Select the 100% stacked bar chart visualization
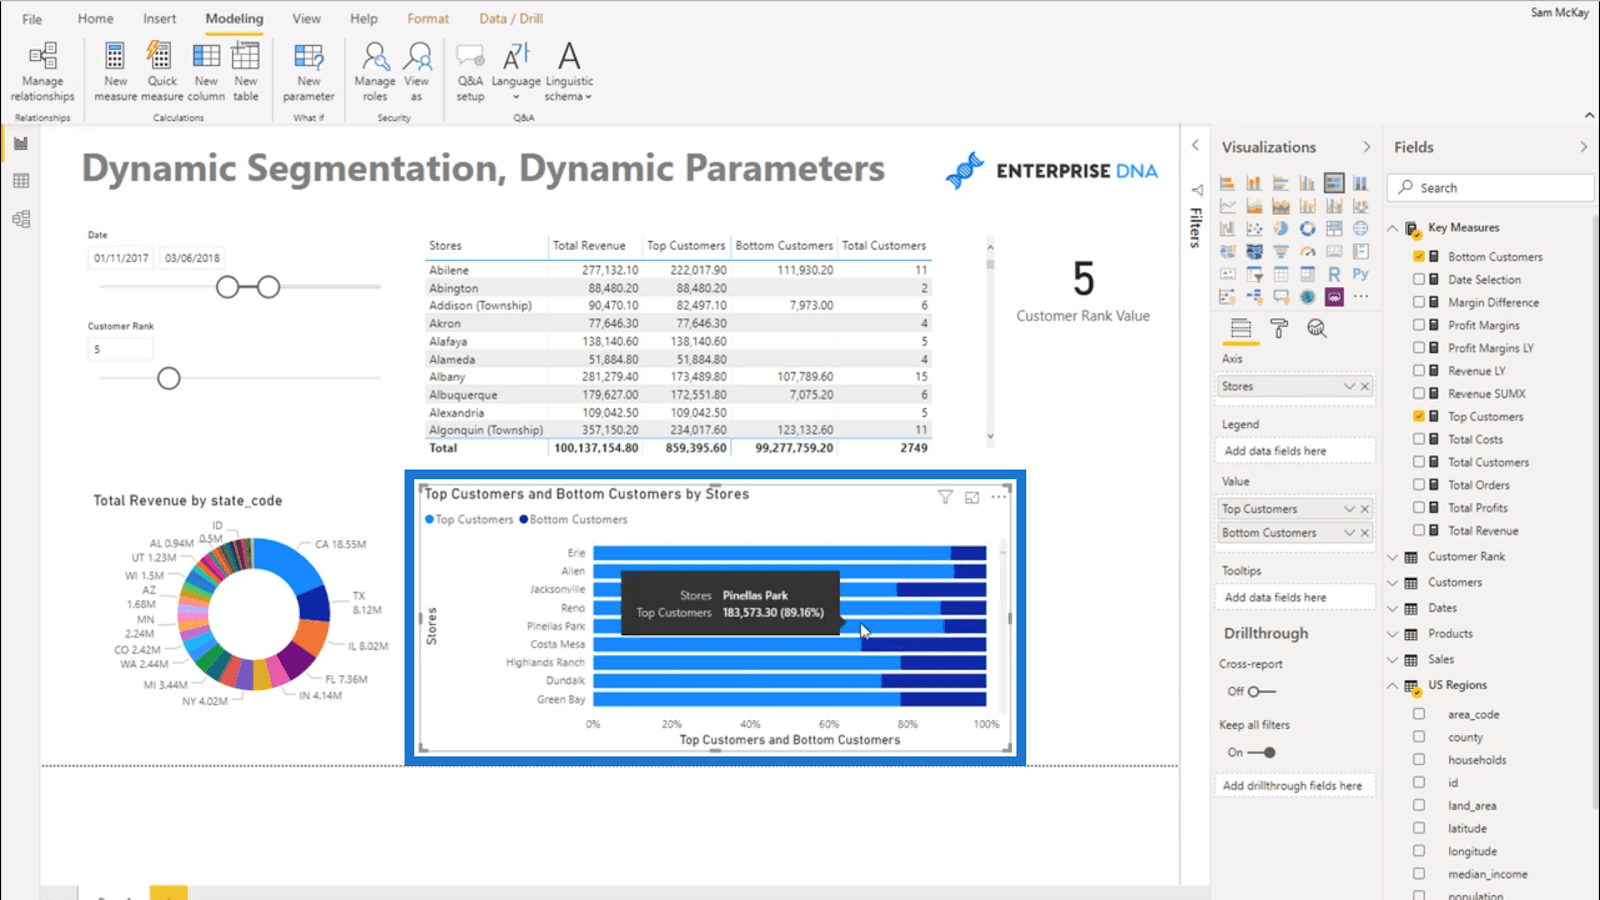The width and height of the screenshot is (1600, 900). click(1334, 183)
